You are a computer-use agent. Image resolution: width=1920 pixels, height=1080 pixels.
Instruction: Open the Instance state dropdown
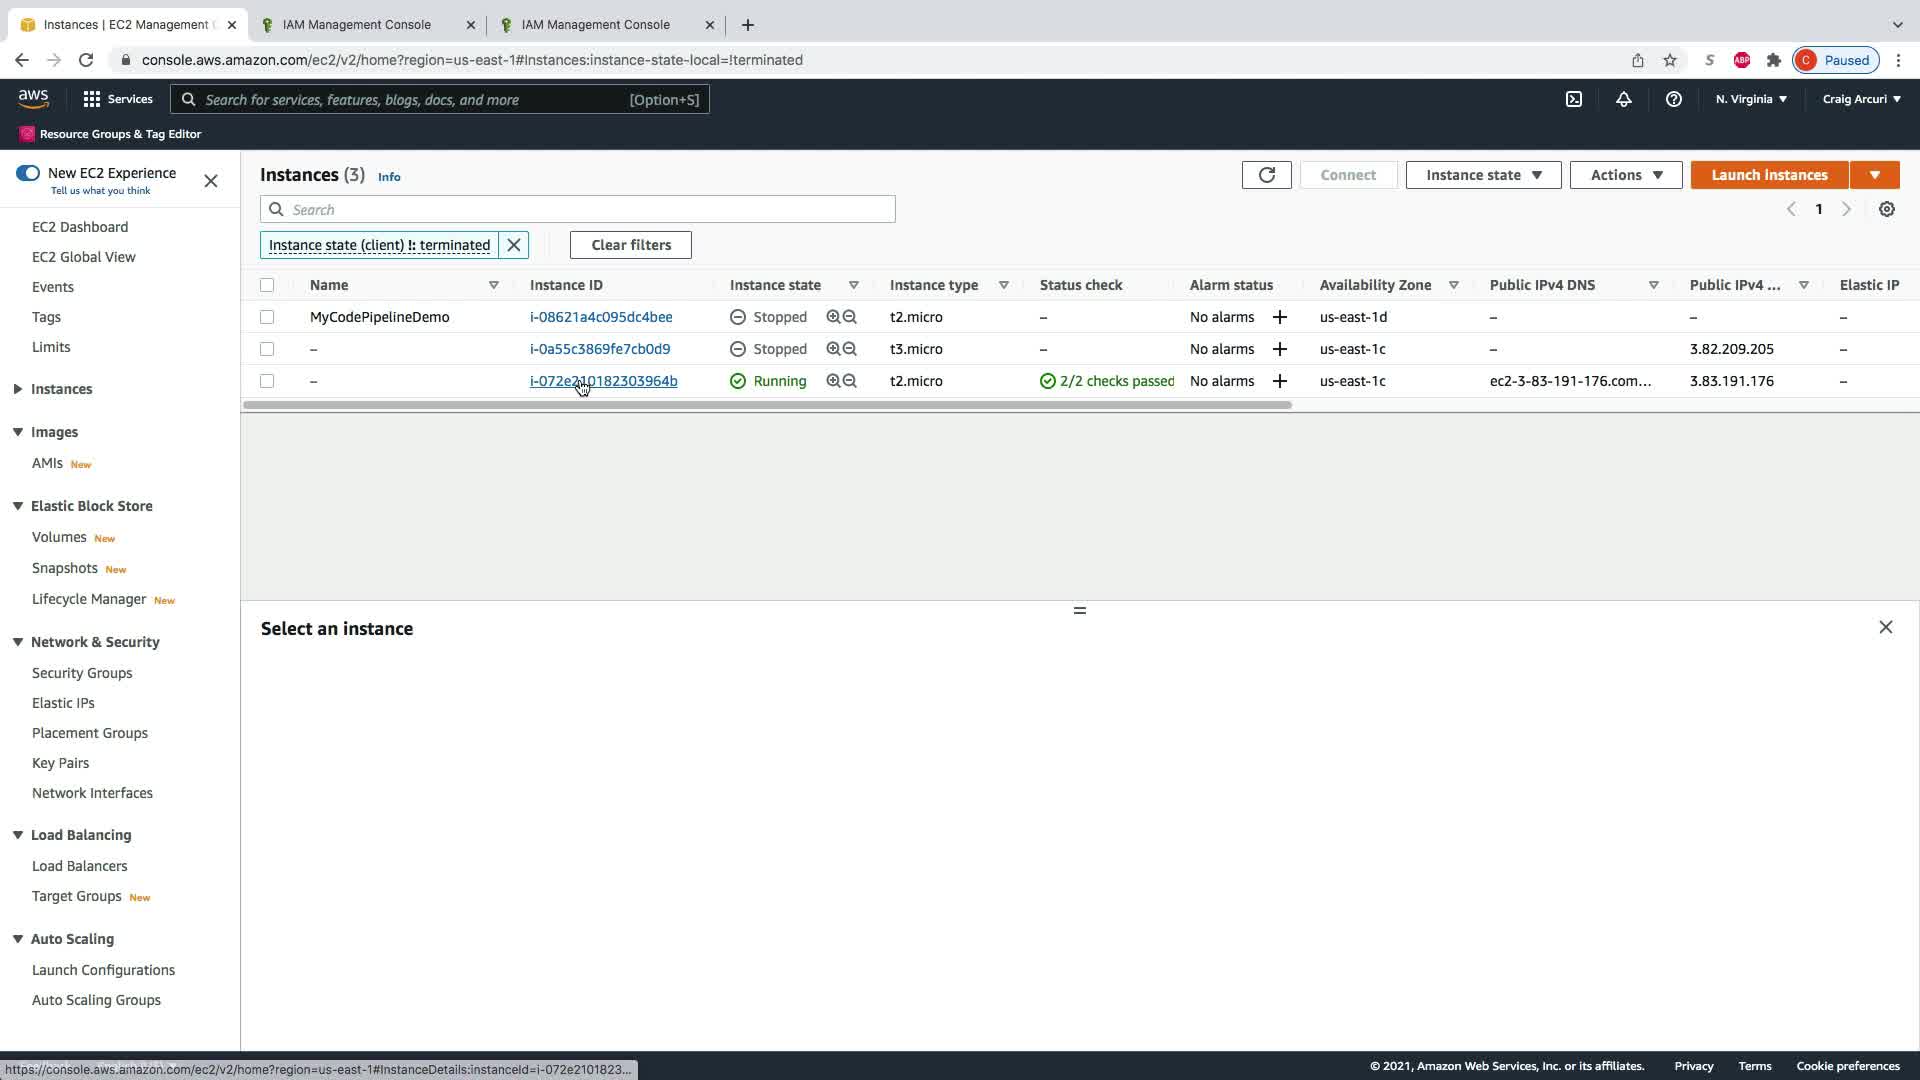pyautogui.click(x=1483, y=175)
